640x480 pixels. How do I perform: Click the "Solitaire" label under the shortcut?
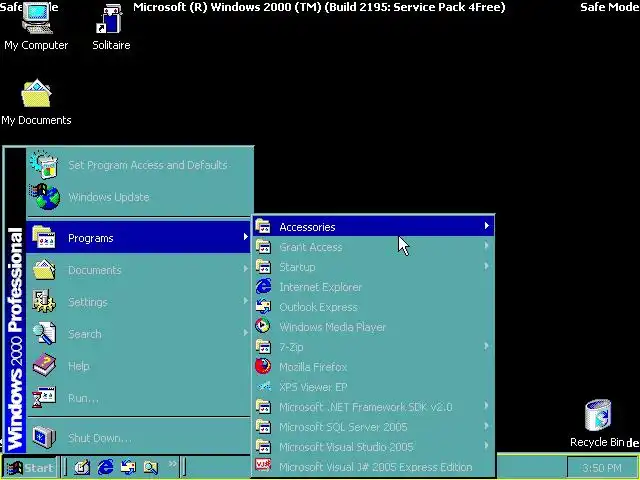pos(111,45)
